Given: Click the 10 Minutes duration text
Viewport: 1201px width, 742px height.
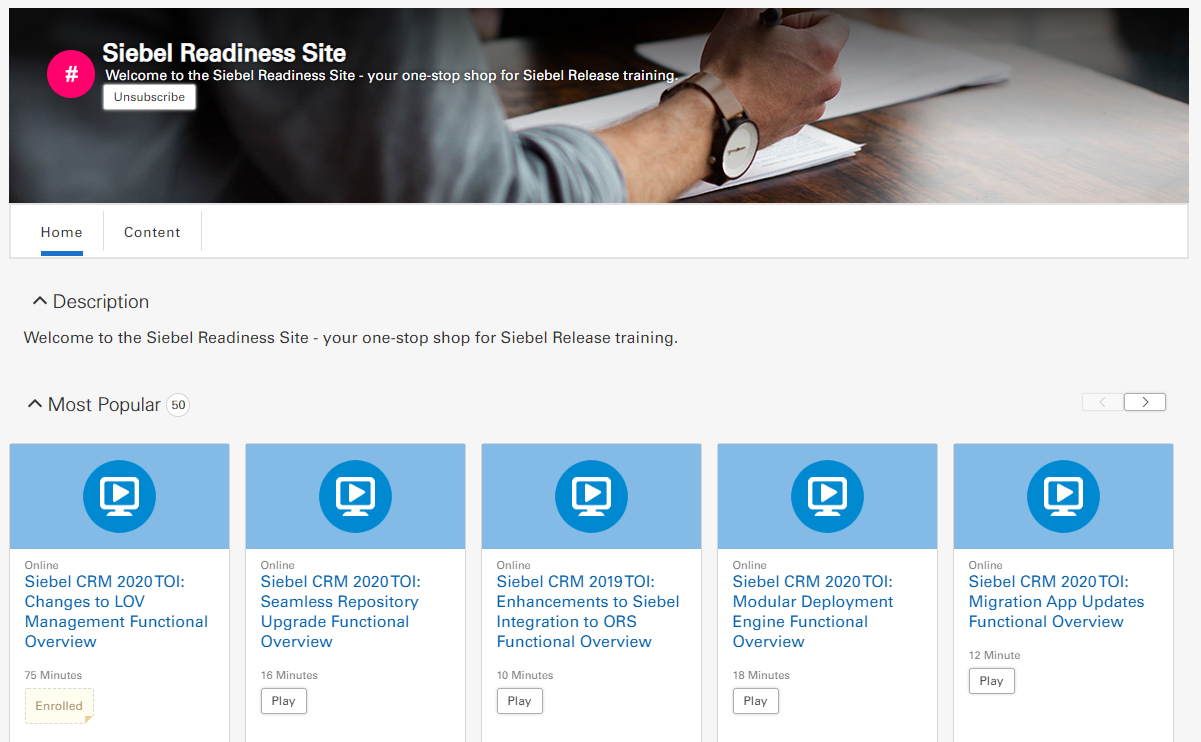Looking at the screenshot, I should [x=525, y=675].
